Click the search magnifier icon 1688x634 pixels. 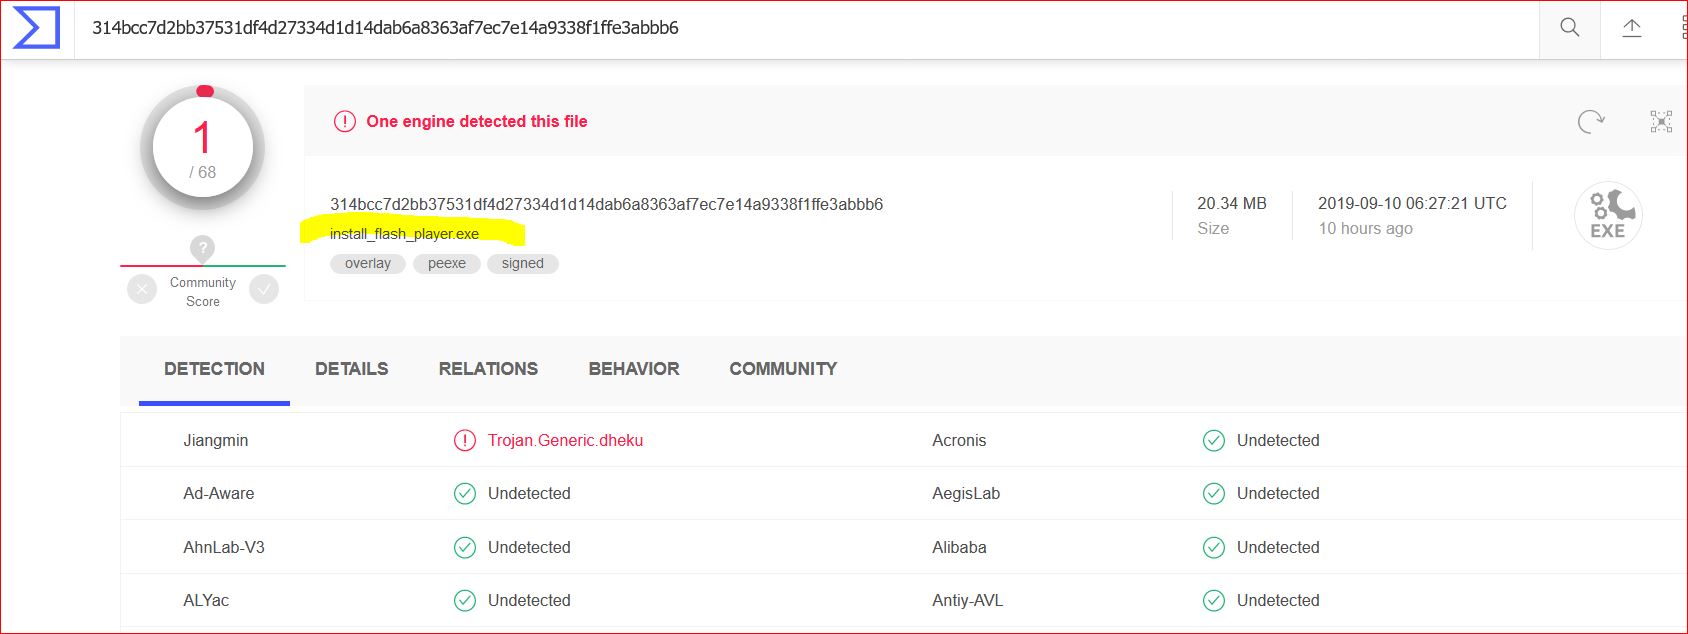[1570, 28]
